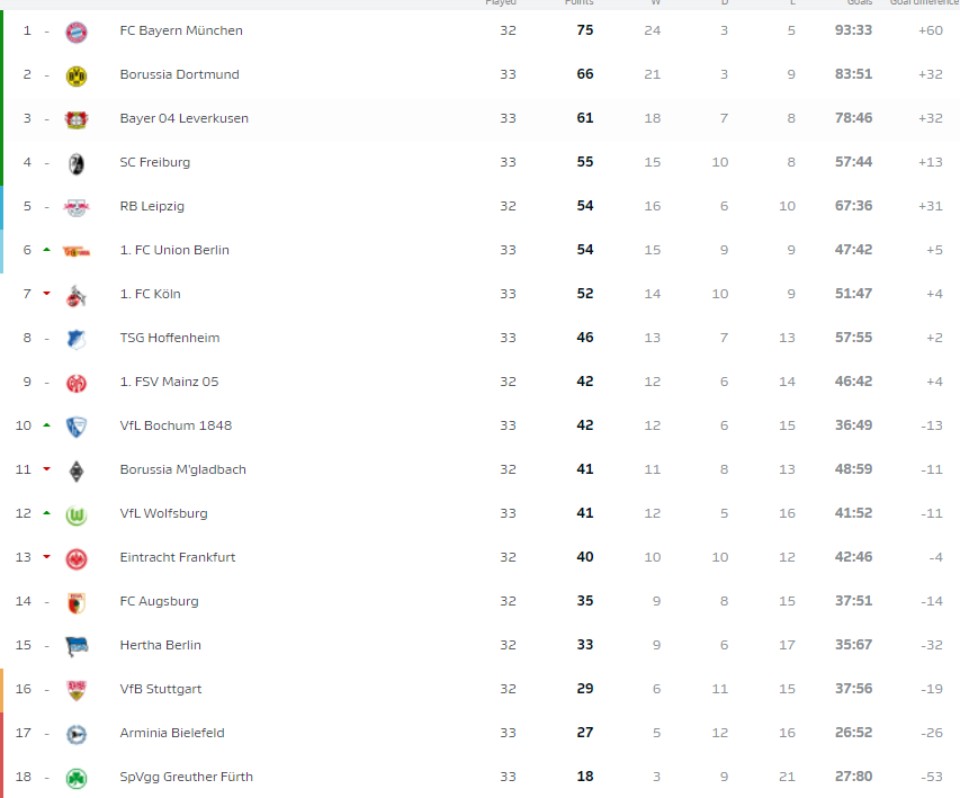
Task: Click the SpVgg Greuther Fürth logo
Action: 76,777
